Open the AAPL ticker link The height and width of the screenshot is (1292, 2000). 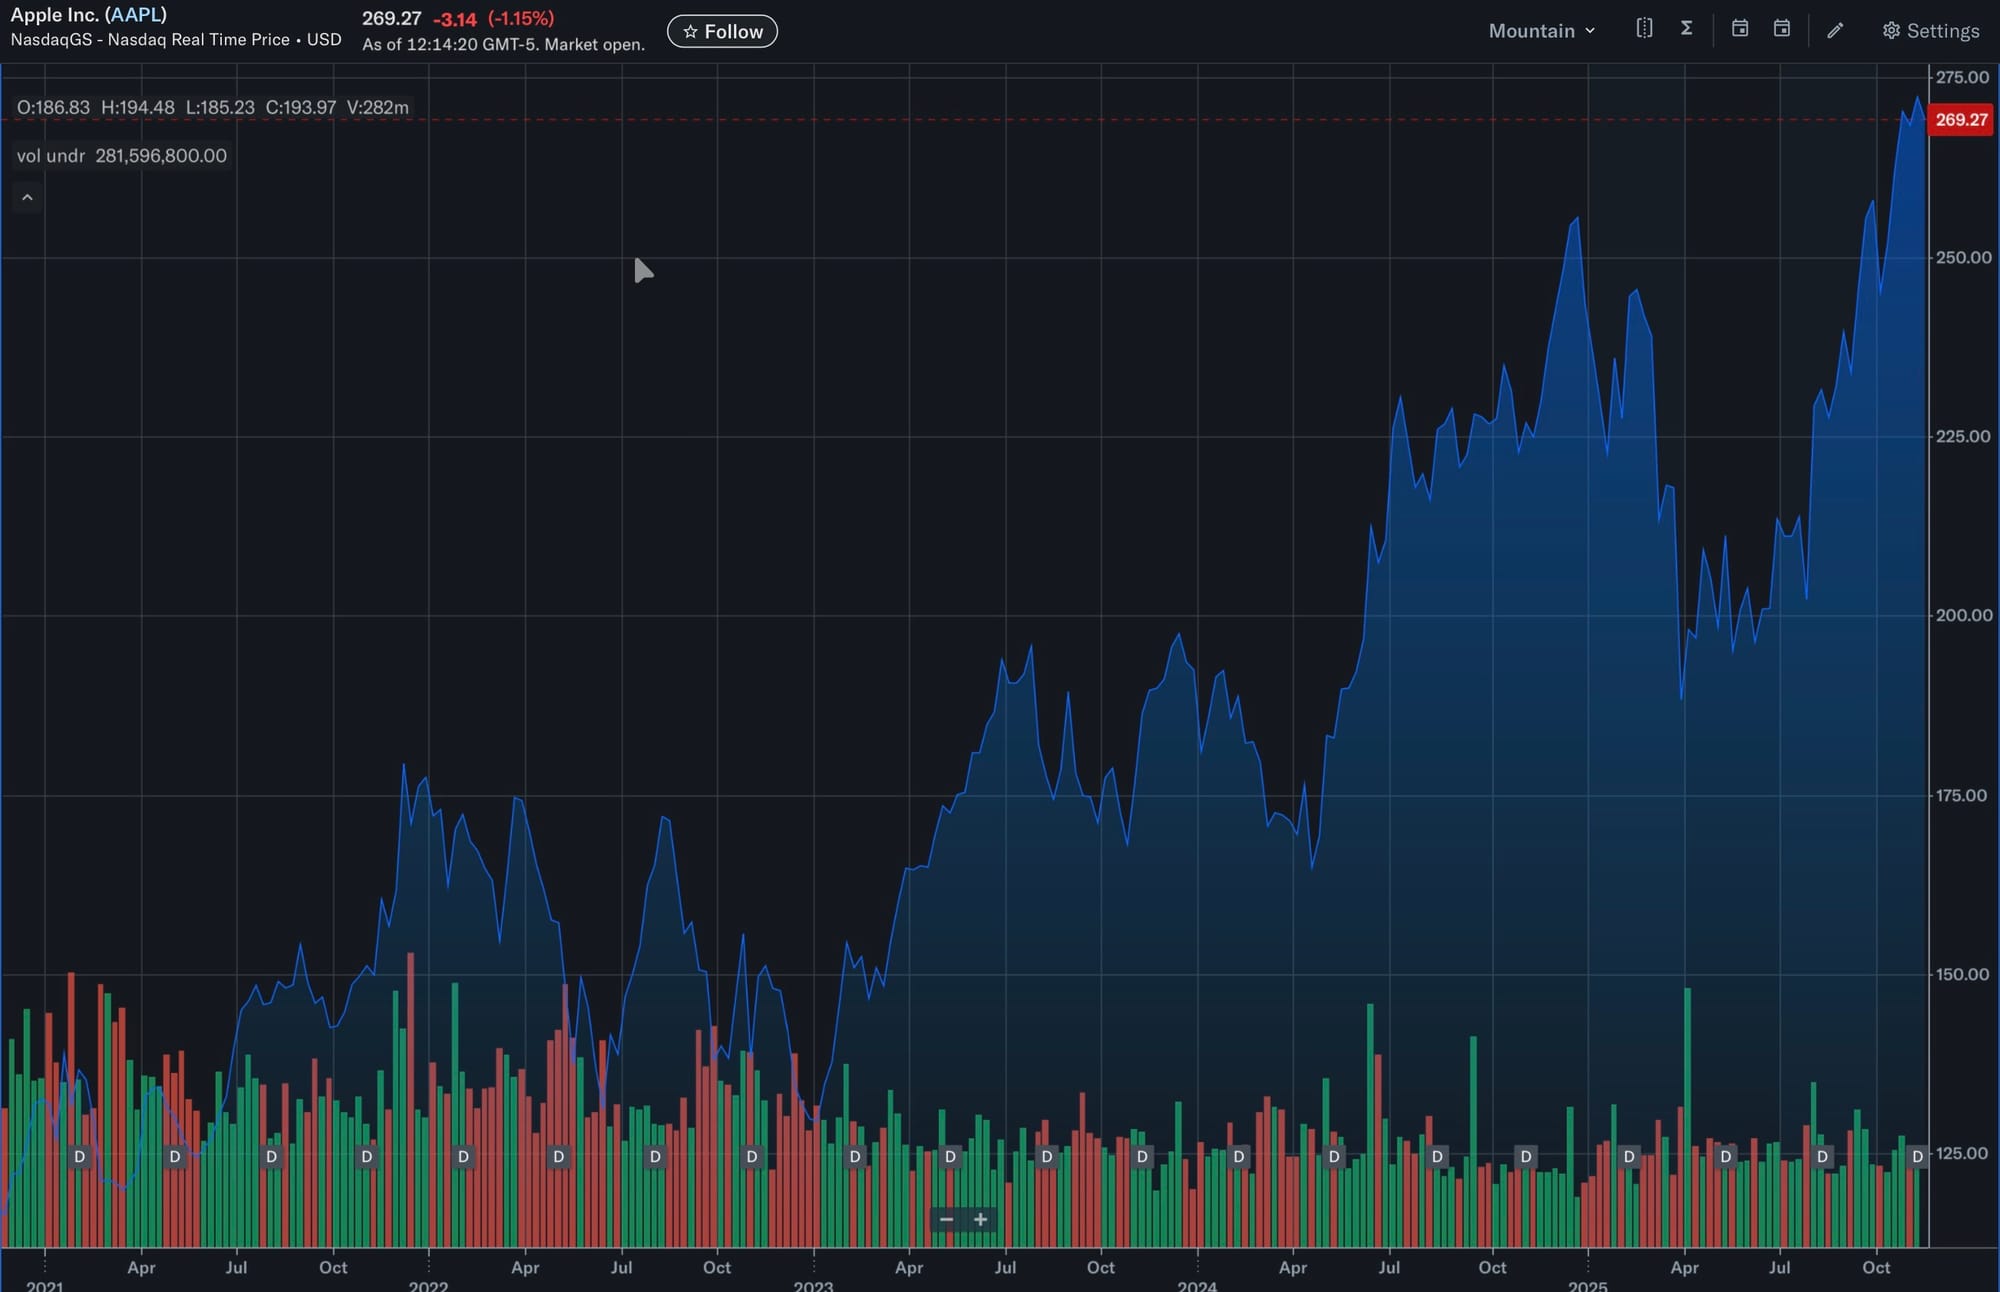click(x=136, y=15)
